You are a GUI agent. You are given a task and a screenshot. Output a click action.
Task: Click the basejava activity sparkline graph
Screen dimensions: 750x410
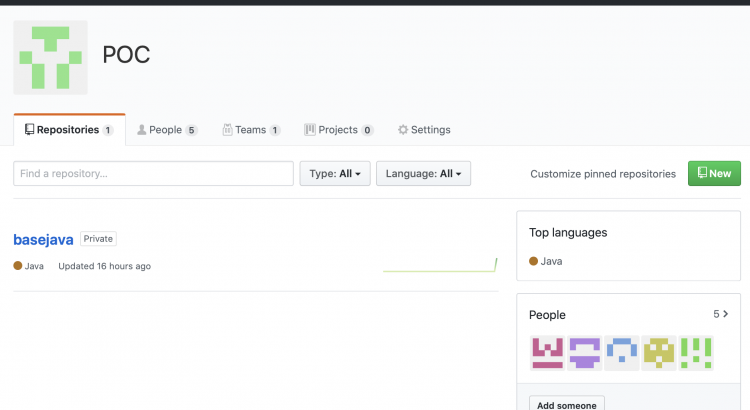point(440,265)
